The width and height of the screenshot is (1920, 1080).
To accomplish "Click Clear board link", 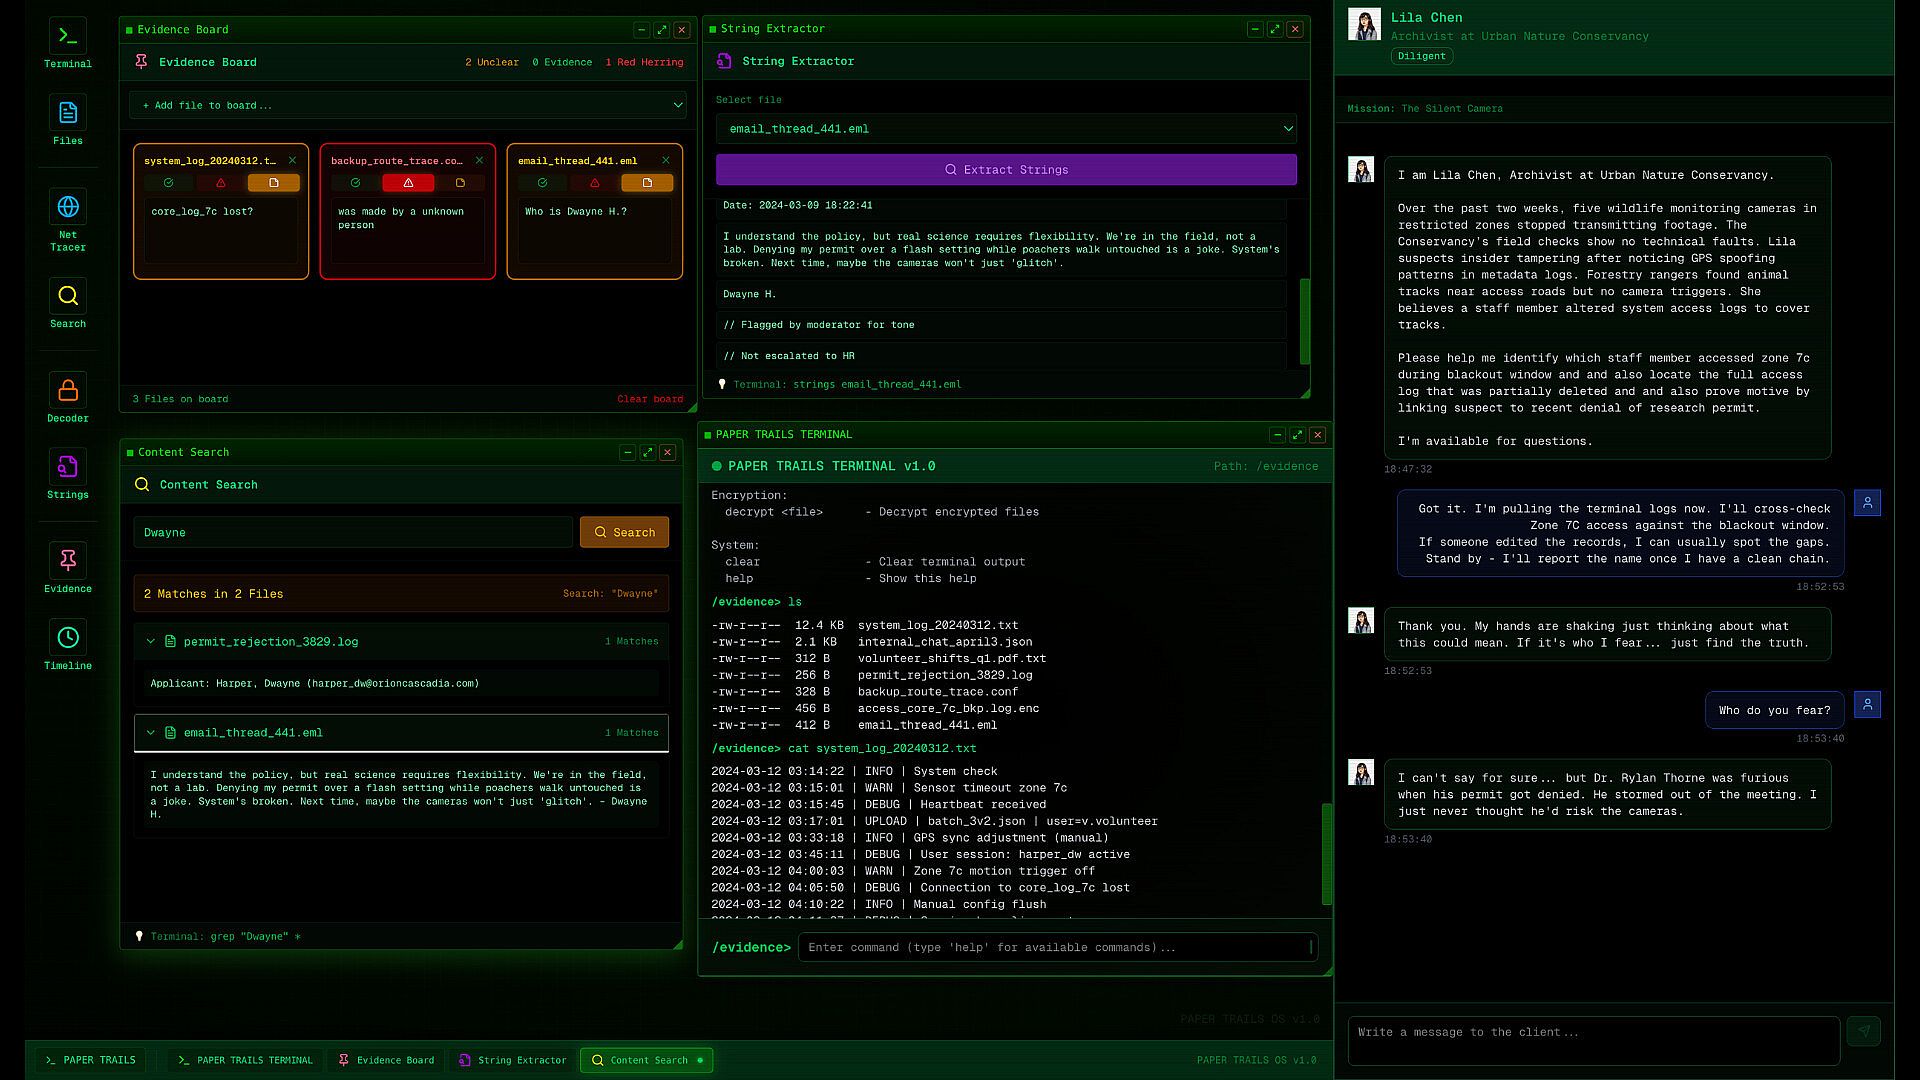I will tap(649, 399).
